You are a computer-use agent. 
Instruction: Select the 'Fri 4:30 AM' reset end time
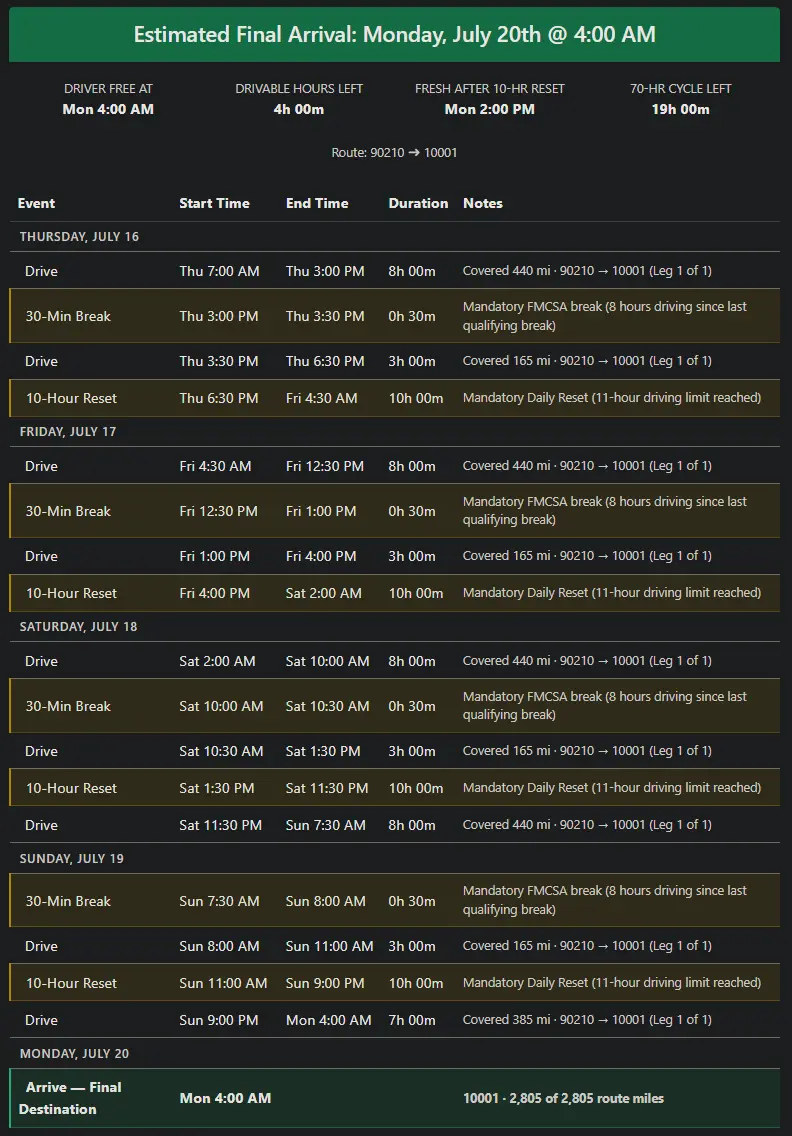click(x=321, y=398)
